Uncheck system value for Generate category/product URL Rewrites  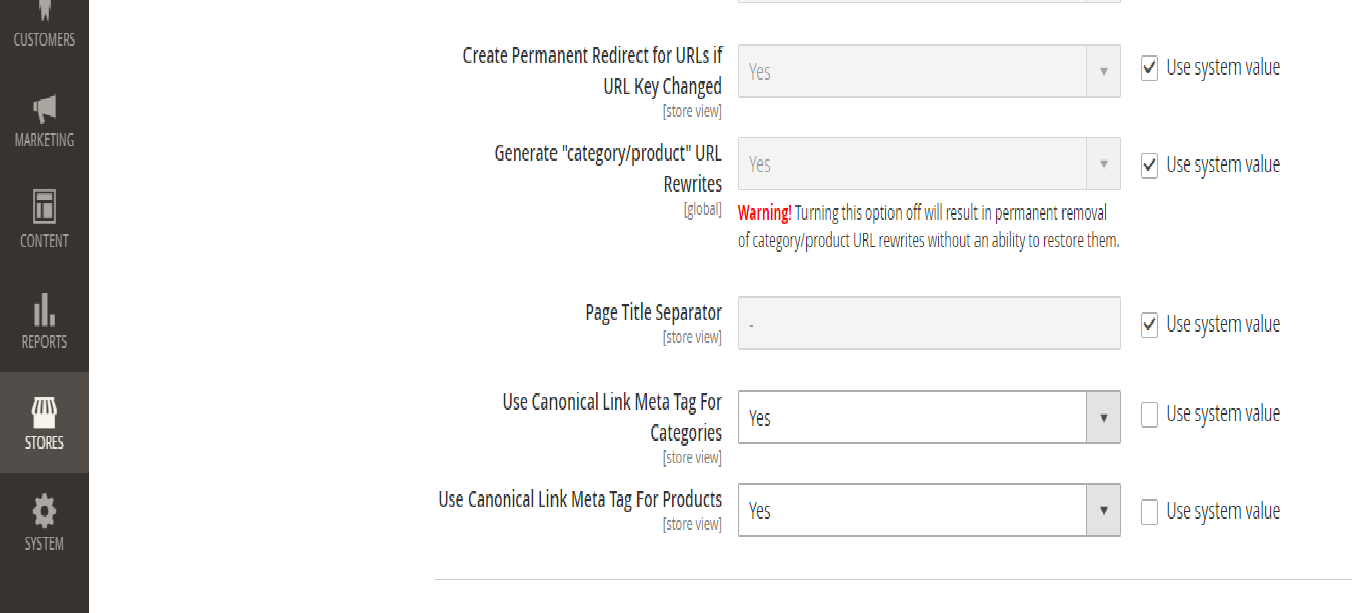pos(1150,165)
